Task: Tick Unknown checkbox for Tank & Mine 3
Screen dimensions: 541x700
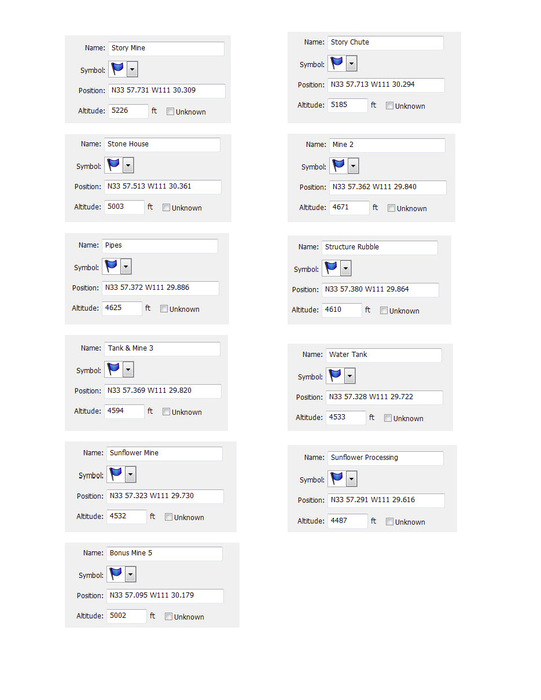Action: pyautogui.click(x=166, y=412)
